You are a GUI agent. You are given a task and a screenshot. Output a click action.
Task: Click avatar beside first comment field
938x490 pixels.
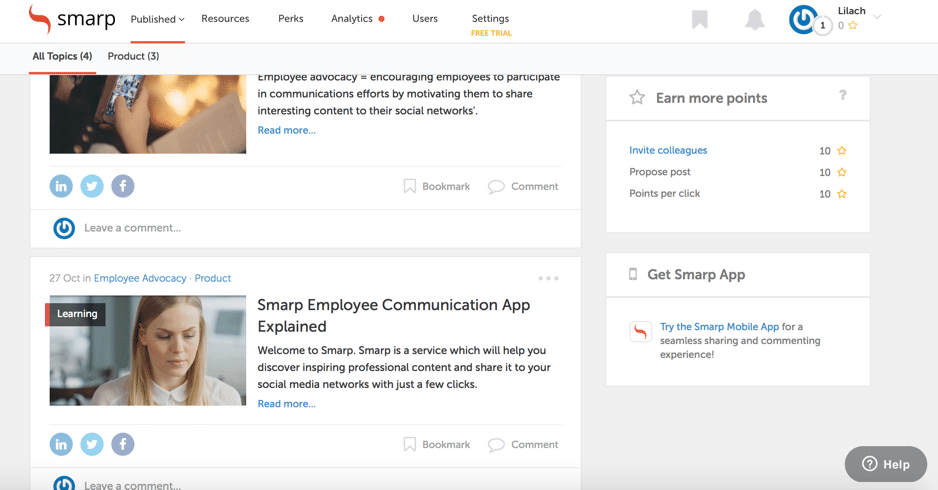[64, 228]
